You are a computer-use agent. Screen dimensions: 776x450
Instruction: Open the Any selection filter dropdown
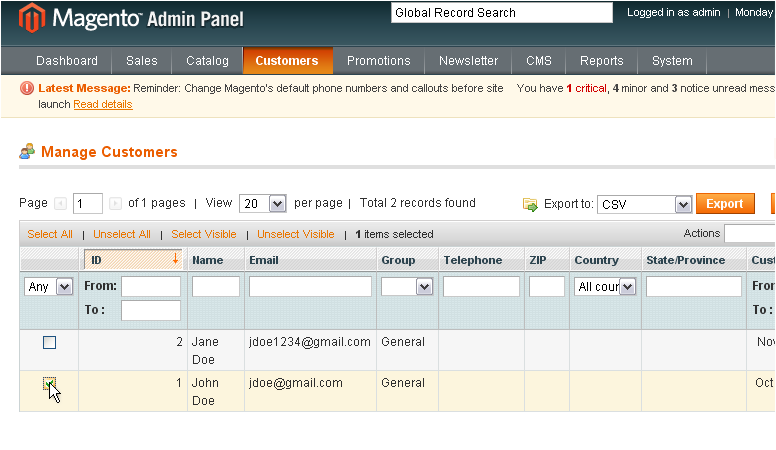point(48,287)
